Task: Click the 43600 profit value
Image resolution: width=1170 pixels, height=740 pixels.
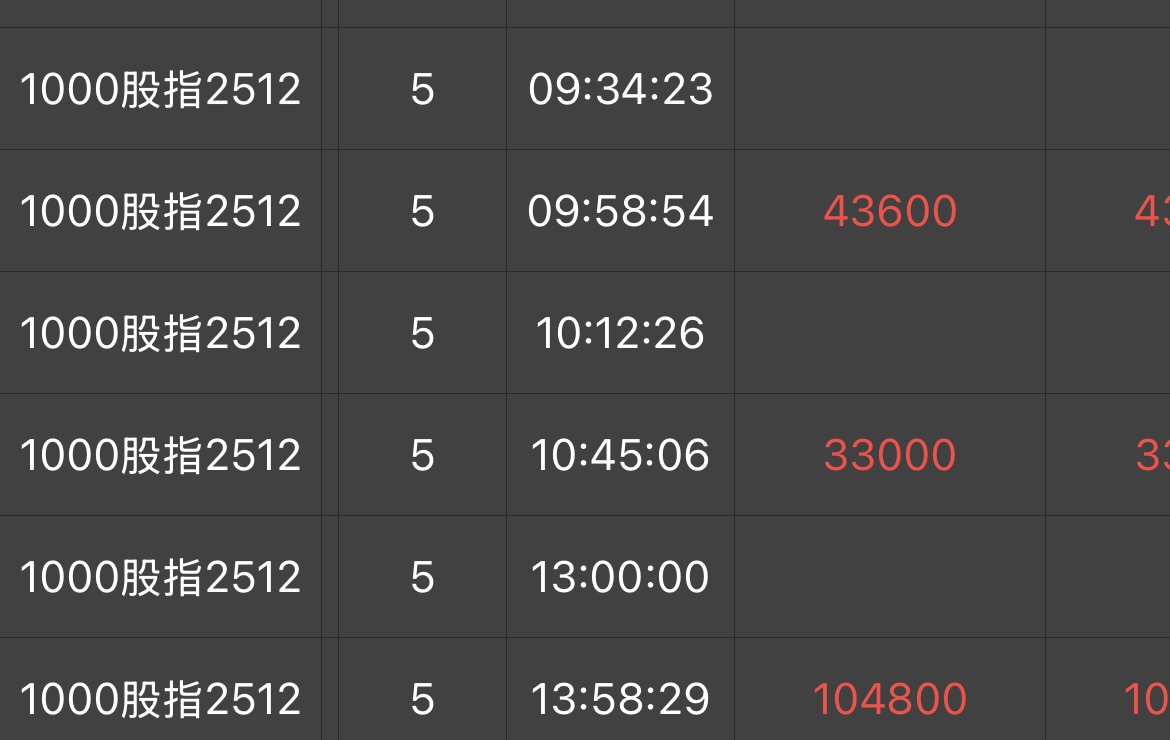Action: tap(890, 211)
